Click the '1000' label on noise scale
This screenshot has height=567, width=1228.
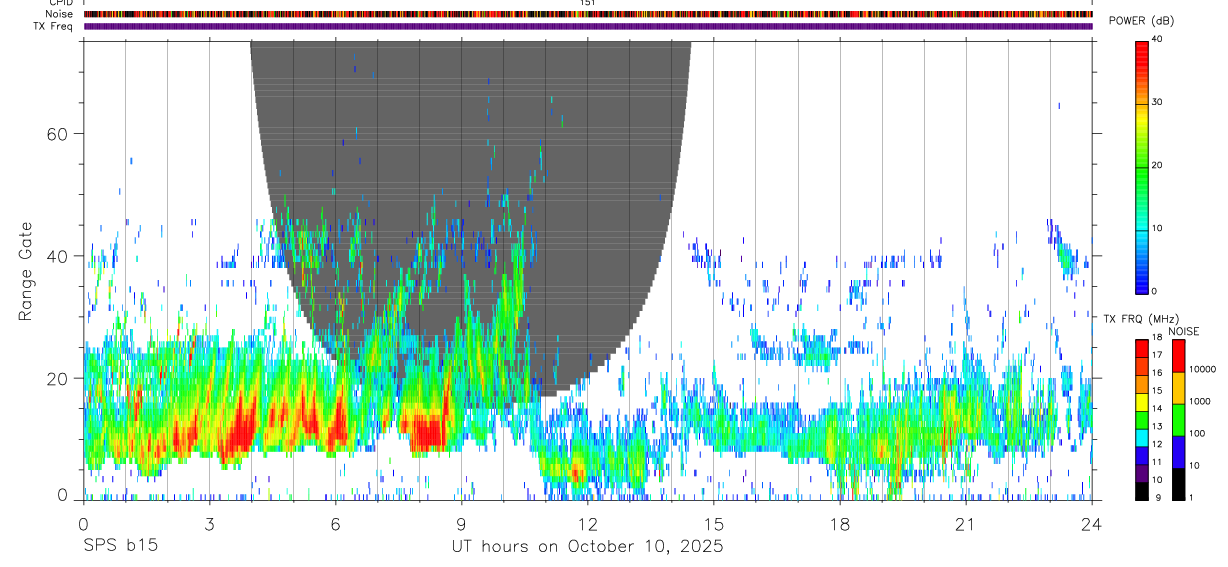click(1198, 401)
